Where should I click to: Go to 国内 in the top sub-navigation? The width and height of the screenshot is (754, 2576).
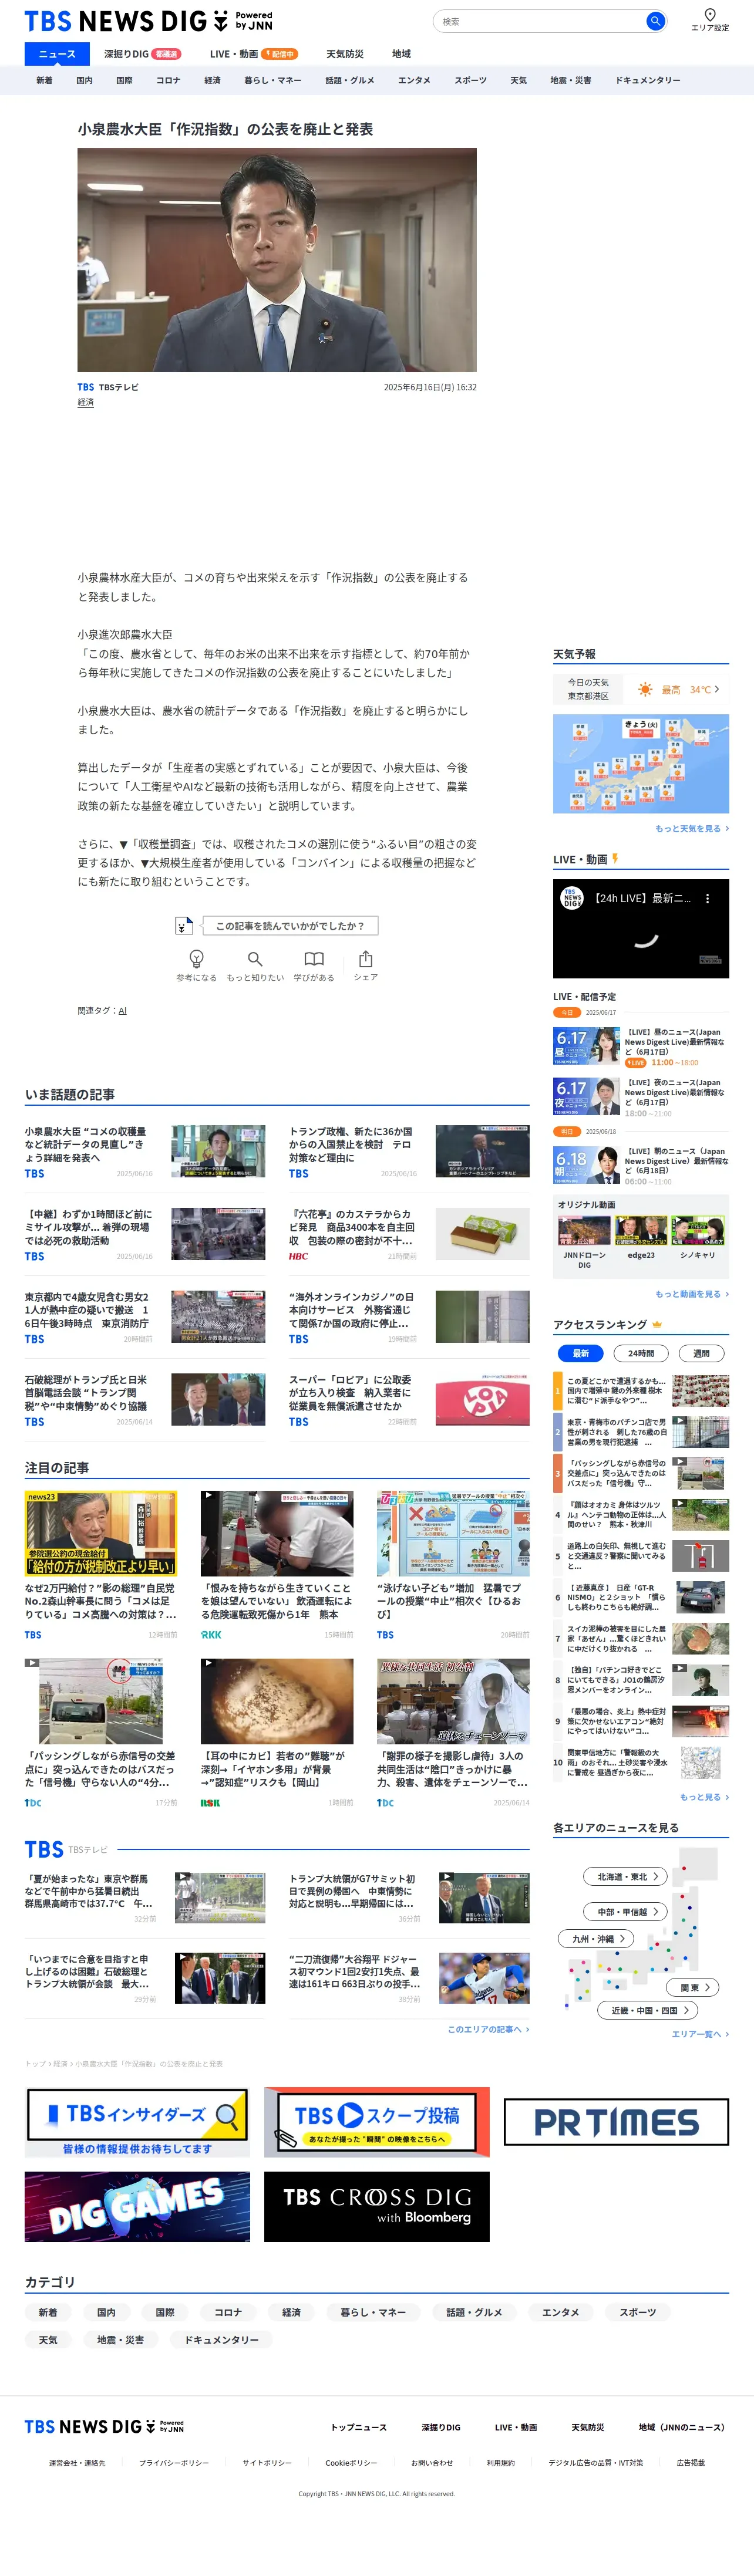point(84,80)
